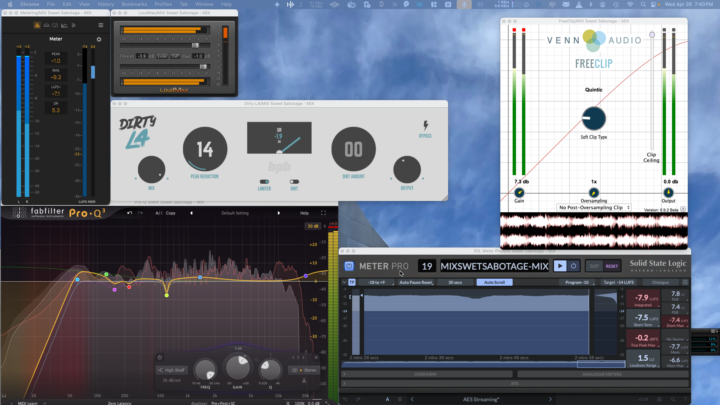This screenshot has height=405, width=720.
Task: Open the hamburger menu in Metering plugin
Action: click(x=101, y=25)
